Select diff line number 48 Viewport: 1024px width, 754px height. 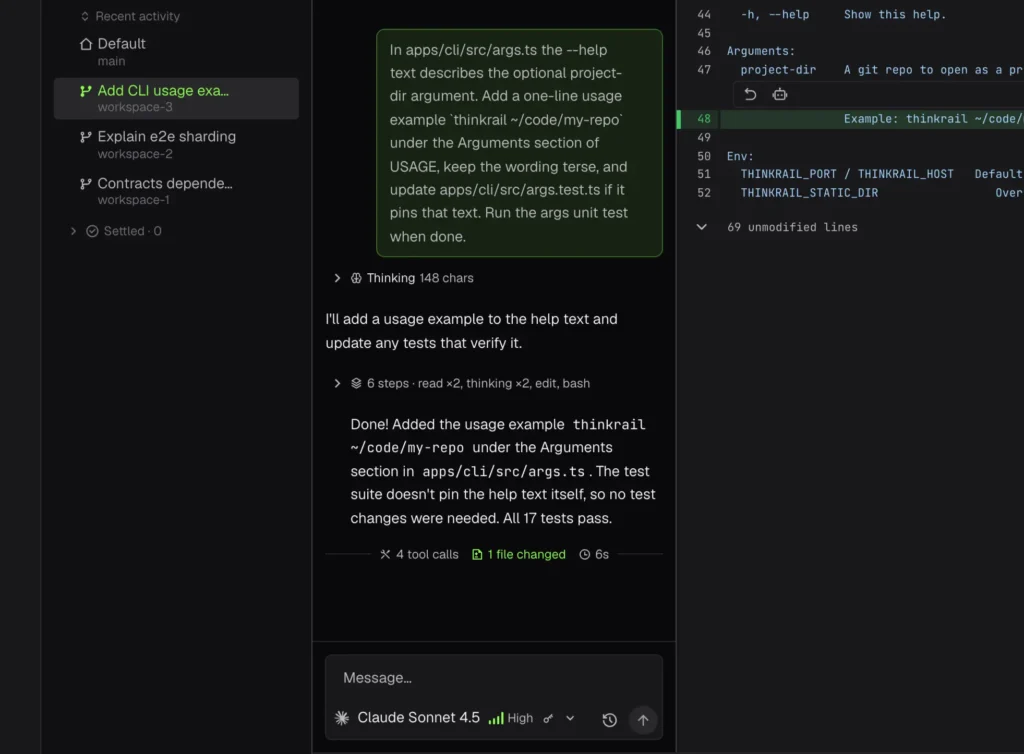(x=703, y=119)
